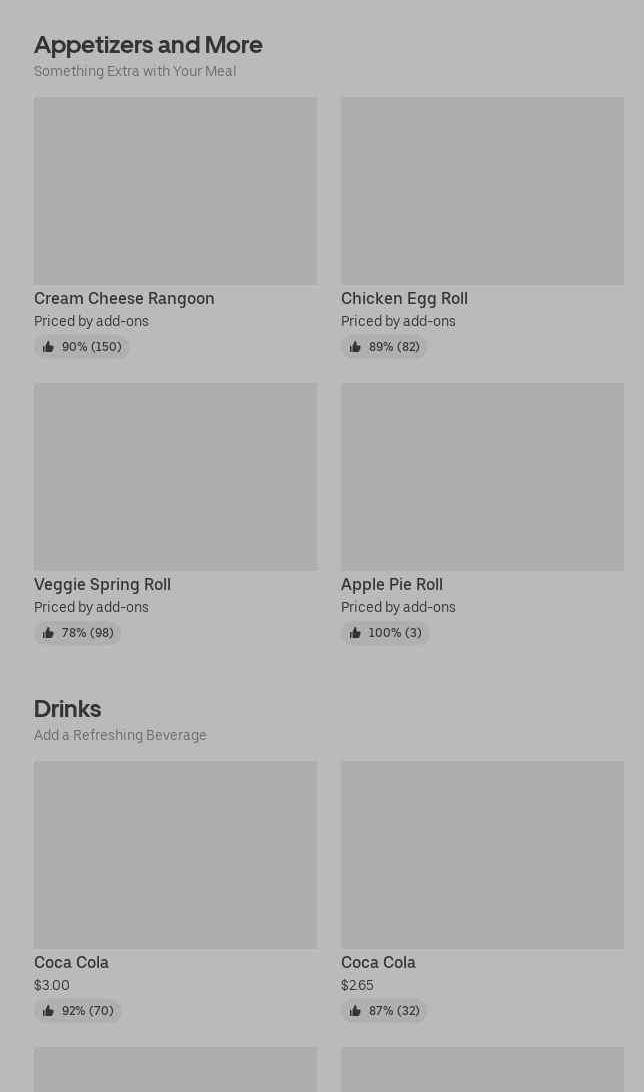Image resolution: width=644 pixels, height=1092 pixels.
Task: Click thumbs-up icon under Chicken Egg Roll
Action: [355, 347]
